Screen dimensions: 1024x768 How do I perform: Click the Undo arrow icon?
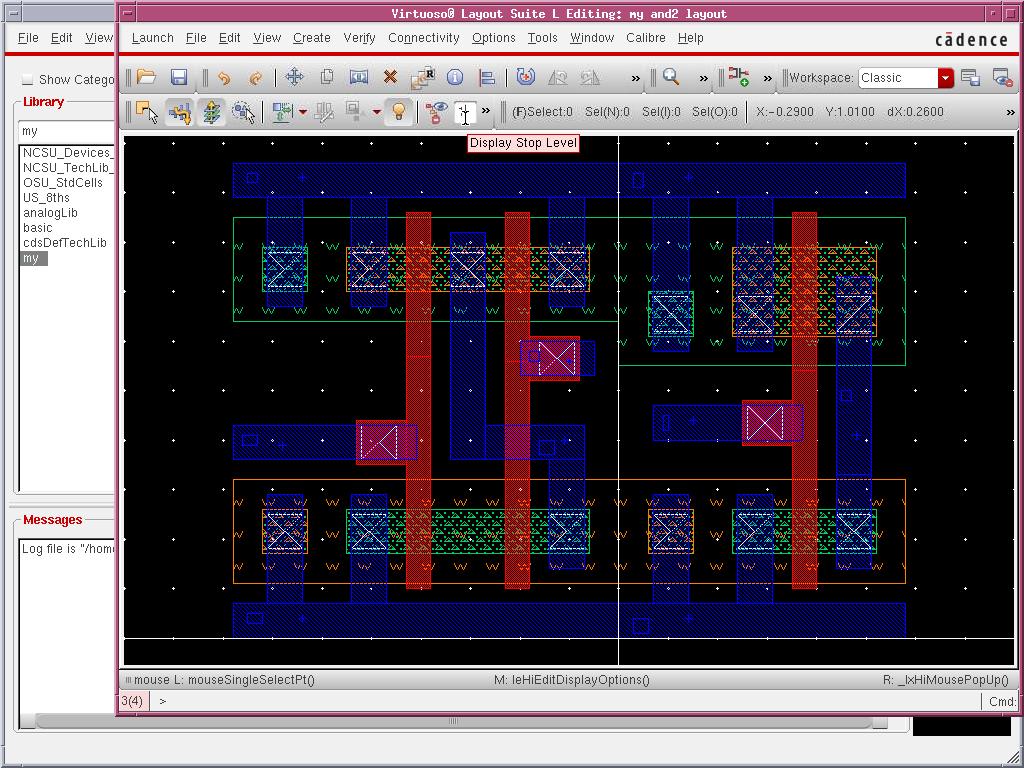[224, 78]
